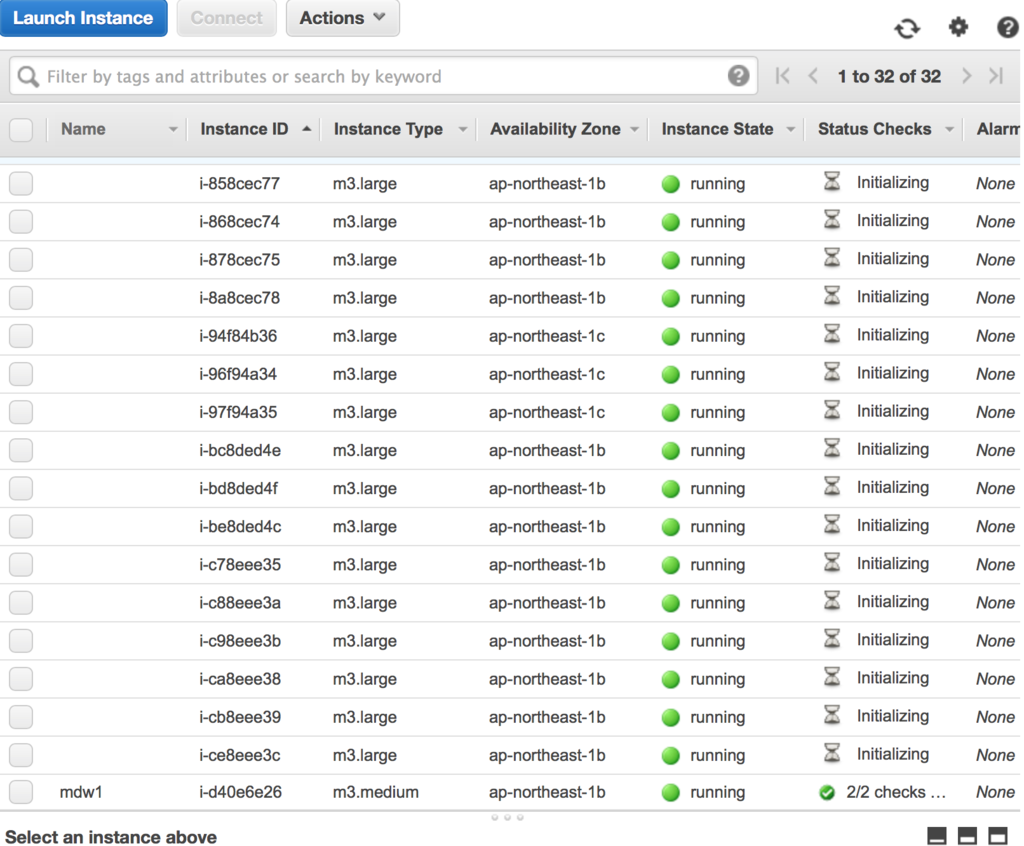
Task: Click the mdw1 instance name
Action: 81,792
